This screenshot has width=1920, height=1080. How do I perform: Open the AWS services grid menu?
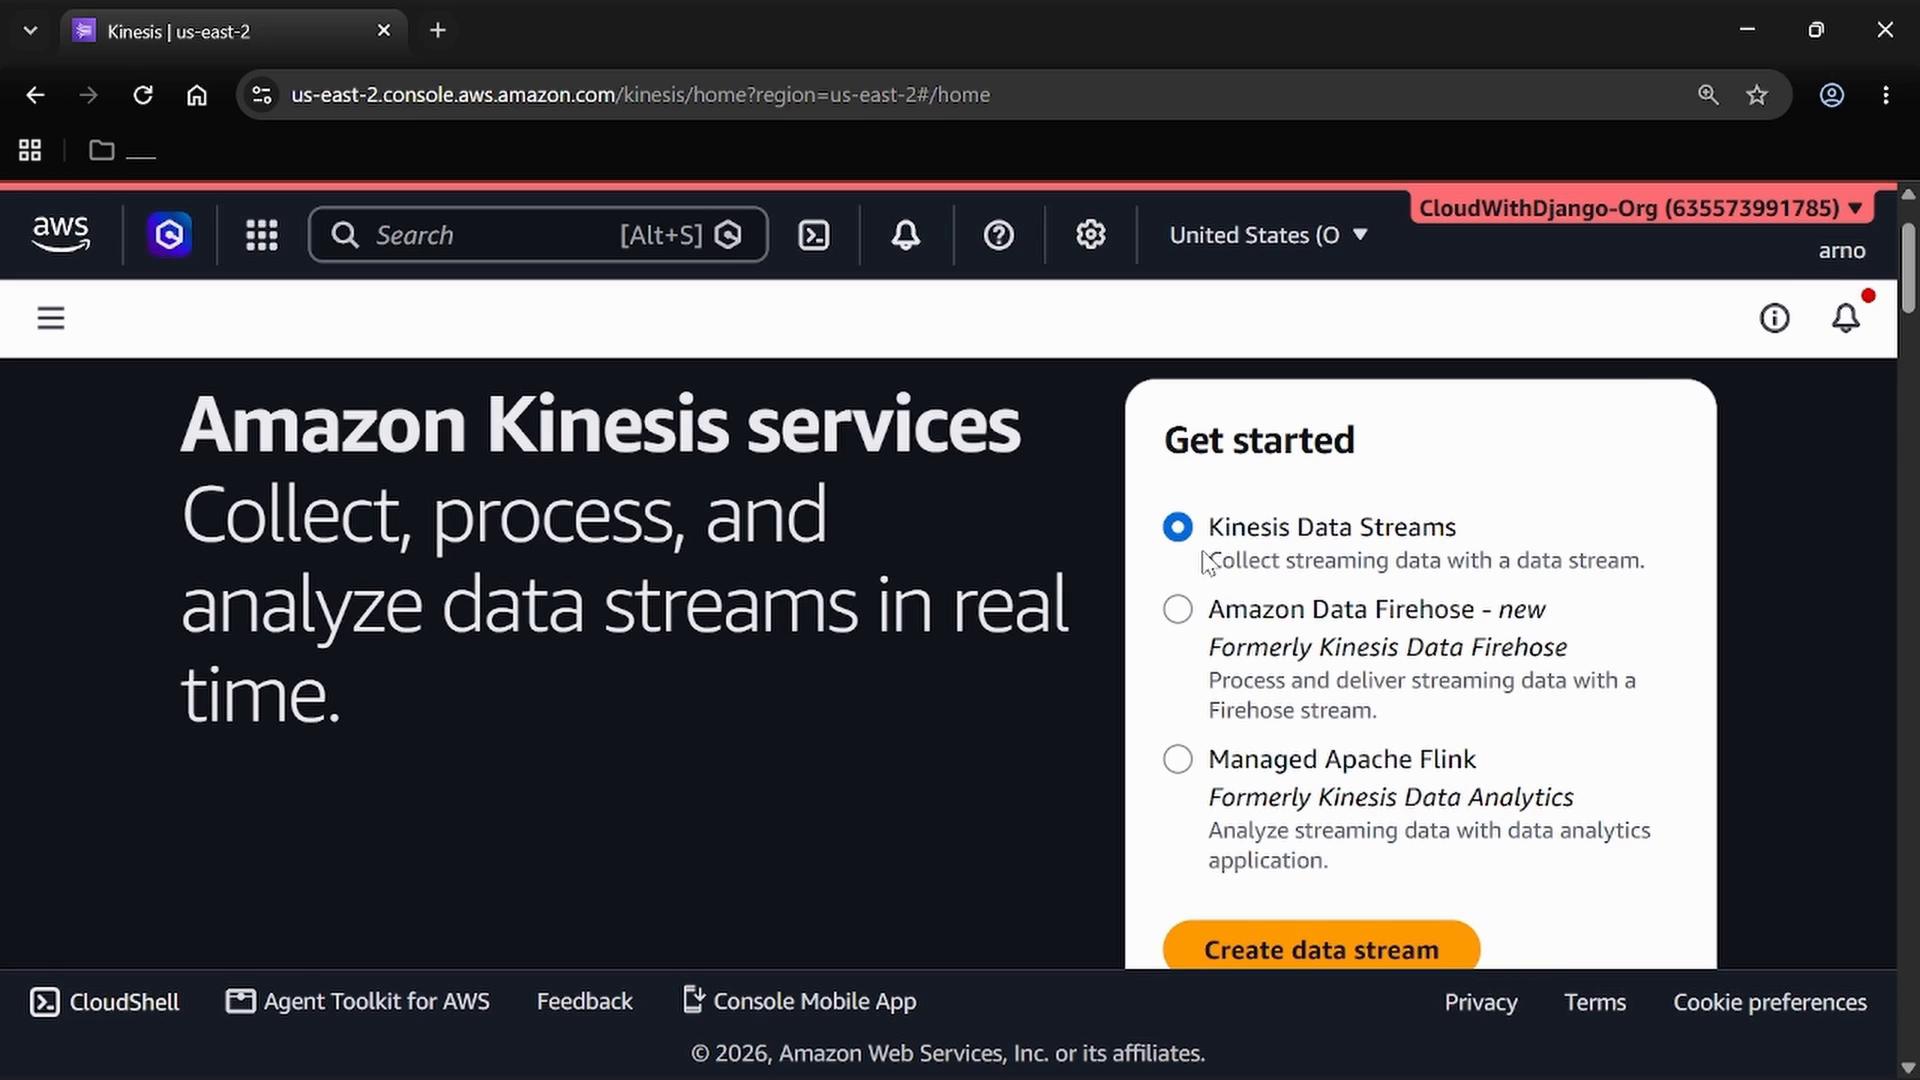coord(262,235)
